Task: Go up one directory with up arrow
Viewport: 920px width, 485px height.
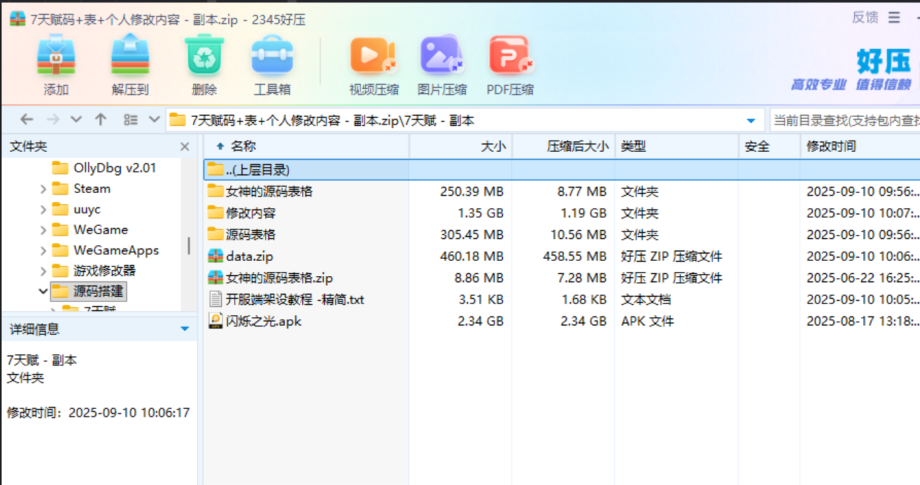Action: tap(101, 120)
